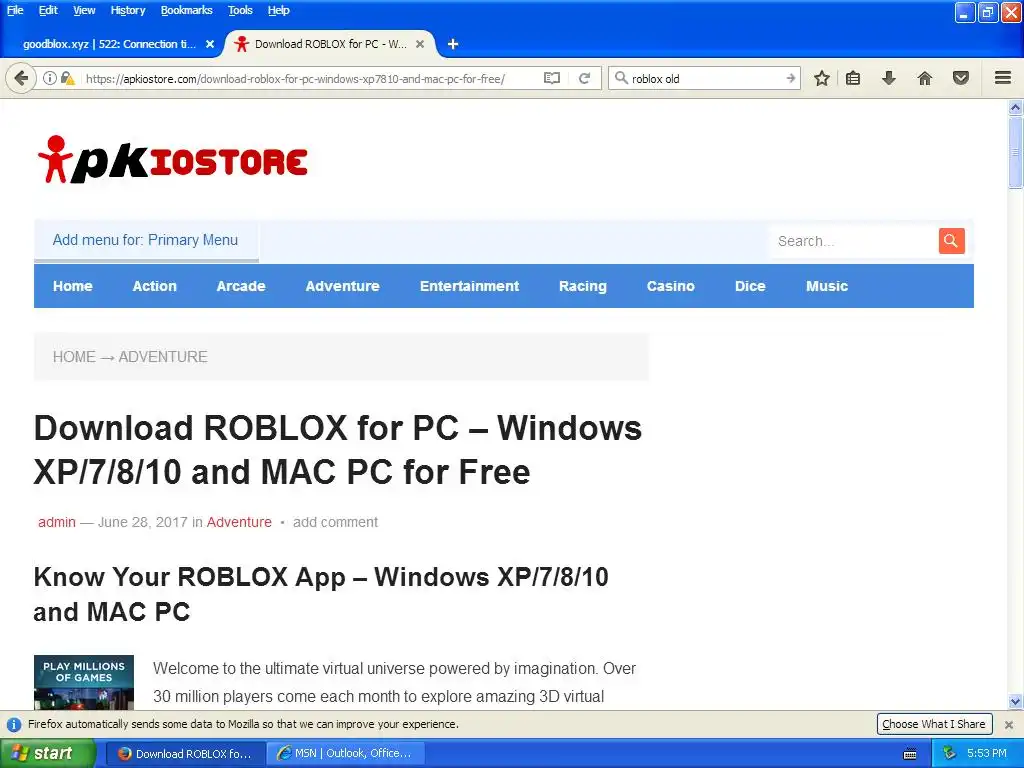Click the 5:53 PM taskbar clock
1024x768 pixels.
[x=986, y=753]
